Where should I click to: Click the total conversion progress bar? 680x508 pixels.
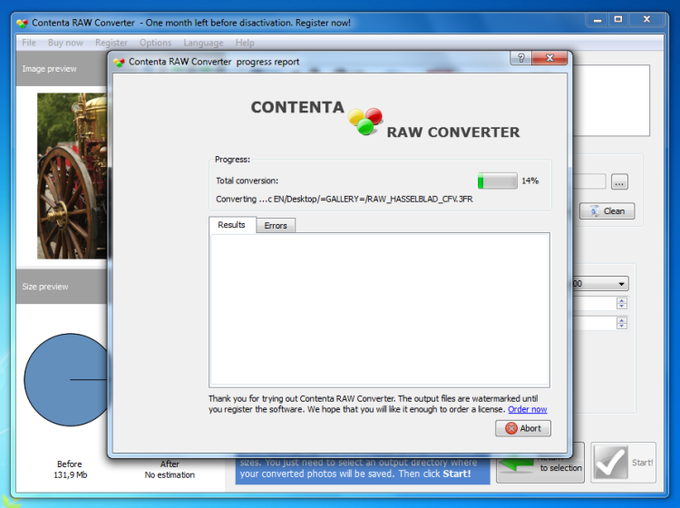[497, 180]
